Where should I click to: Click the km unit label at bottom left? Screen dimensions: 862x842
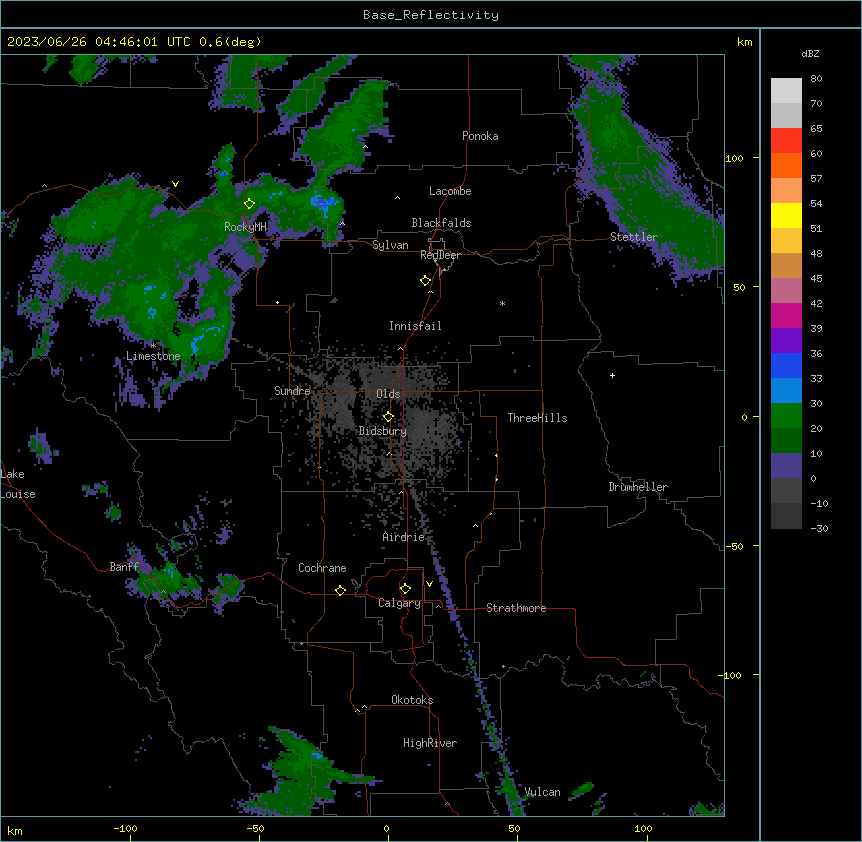point(15,830)
